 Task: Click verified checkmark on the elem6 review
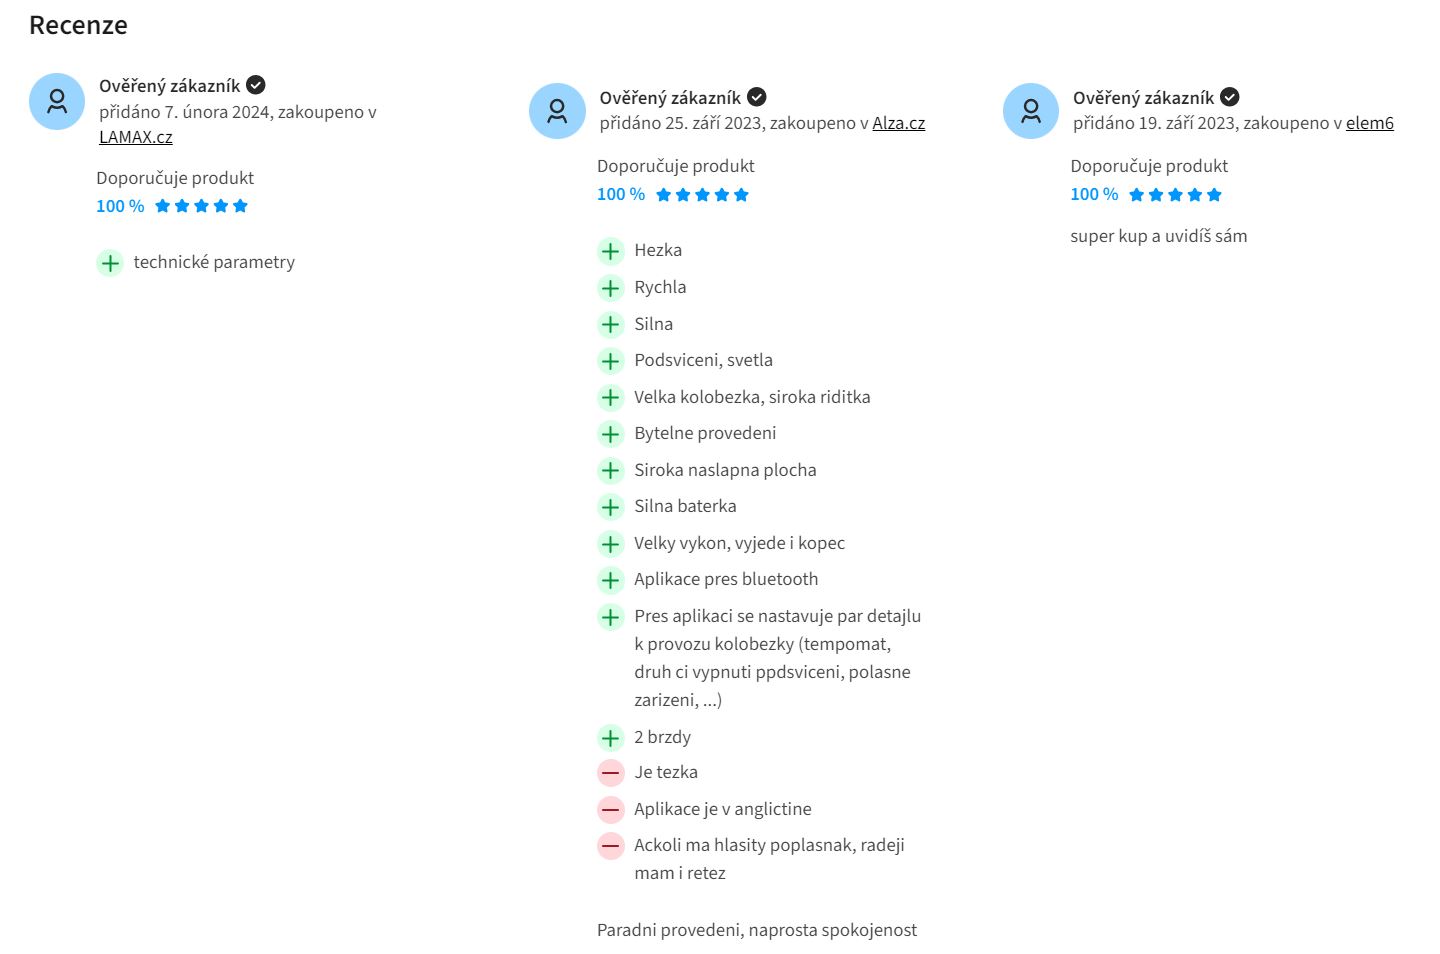(1230, 97)
